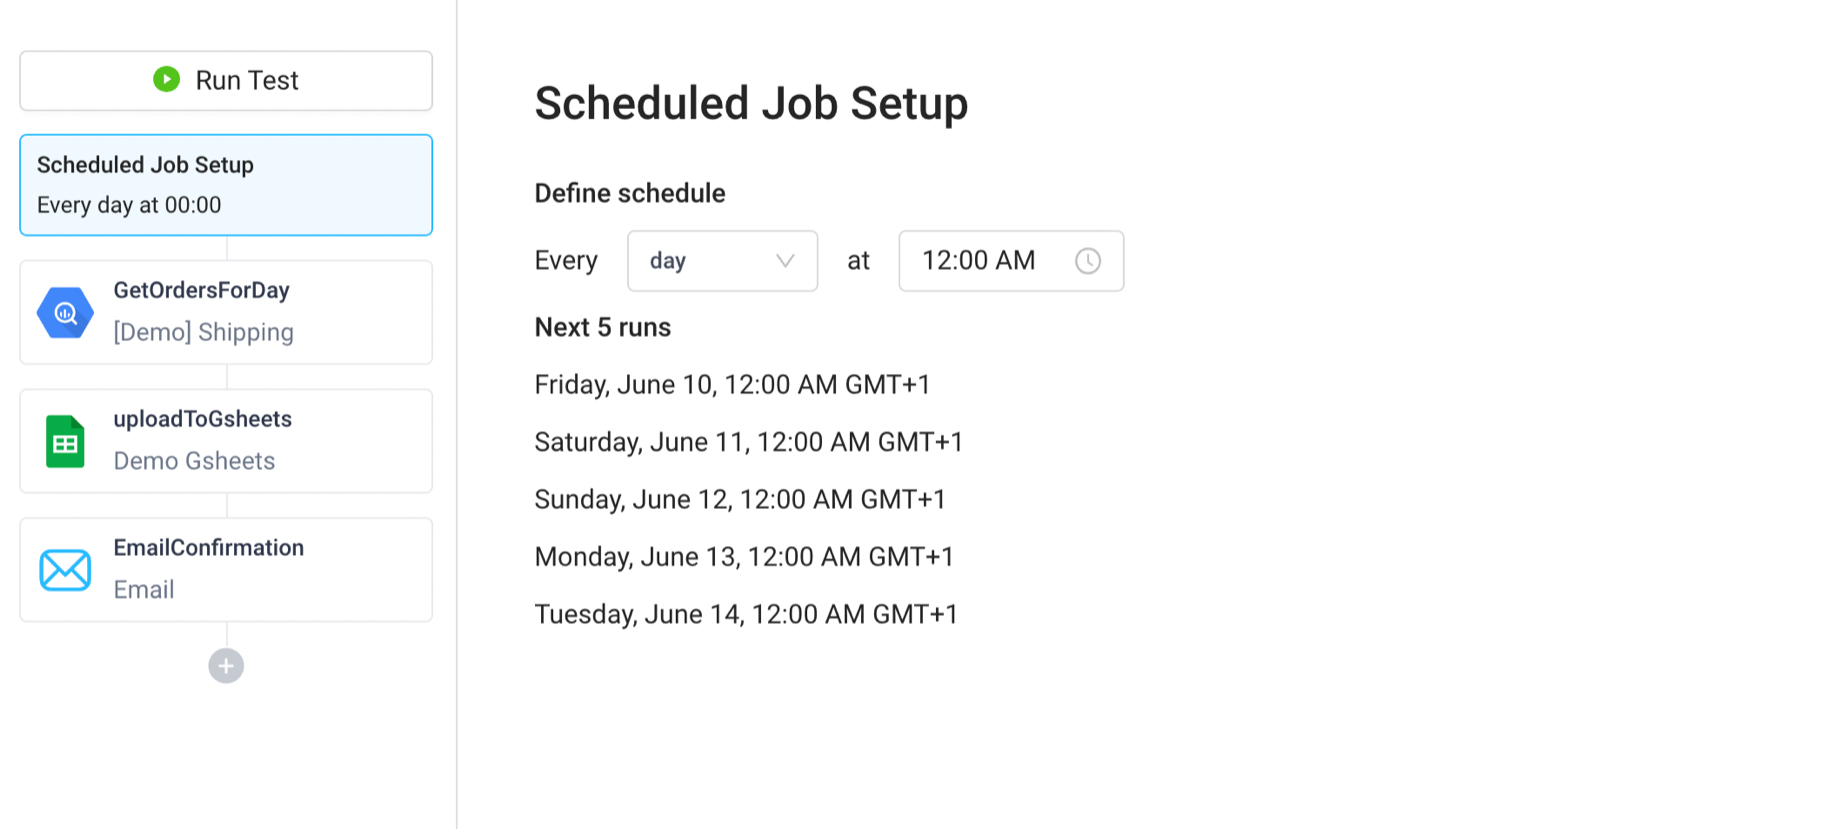Click the envelope icon on EmailConfirmation step
Viewport: 1844px width, 829px height.
pyautogui.click(x=64, y=570)
